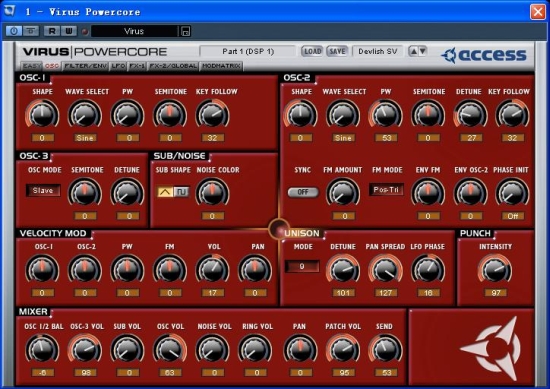Viewport: 550px width, 389px height.
Task: Click the OSC-2 SHAPE knob
Action: [x=300, y=115]
